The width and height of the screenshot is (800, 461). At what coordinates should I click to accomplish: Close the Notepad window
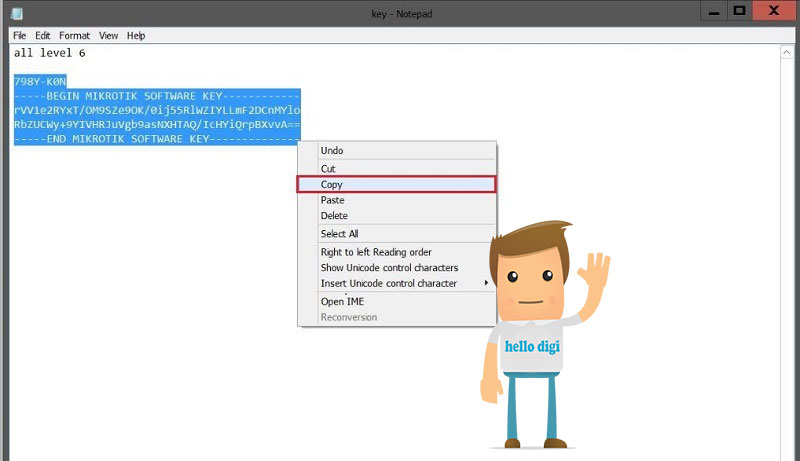[x=774, y=11]
